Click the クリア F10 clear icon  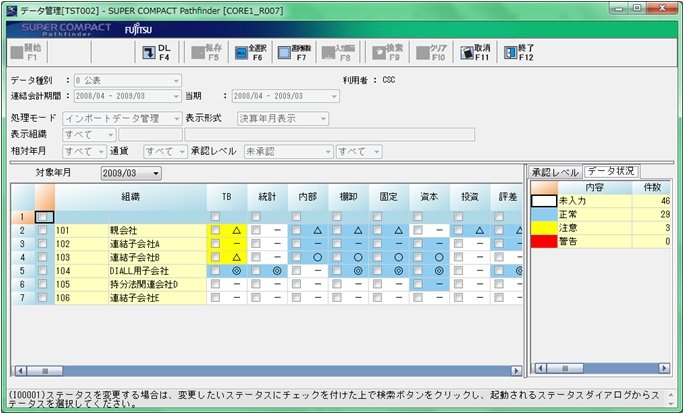(423, 53)
